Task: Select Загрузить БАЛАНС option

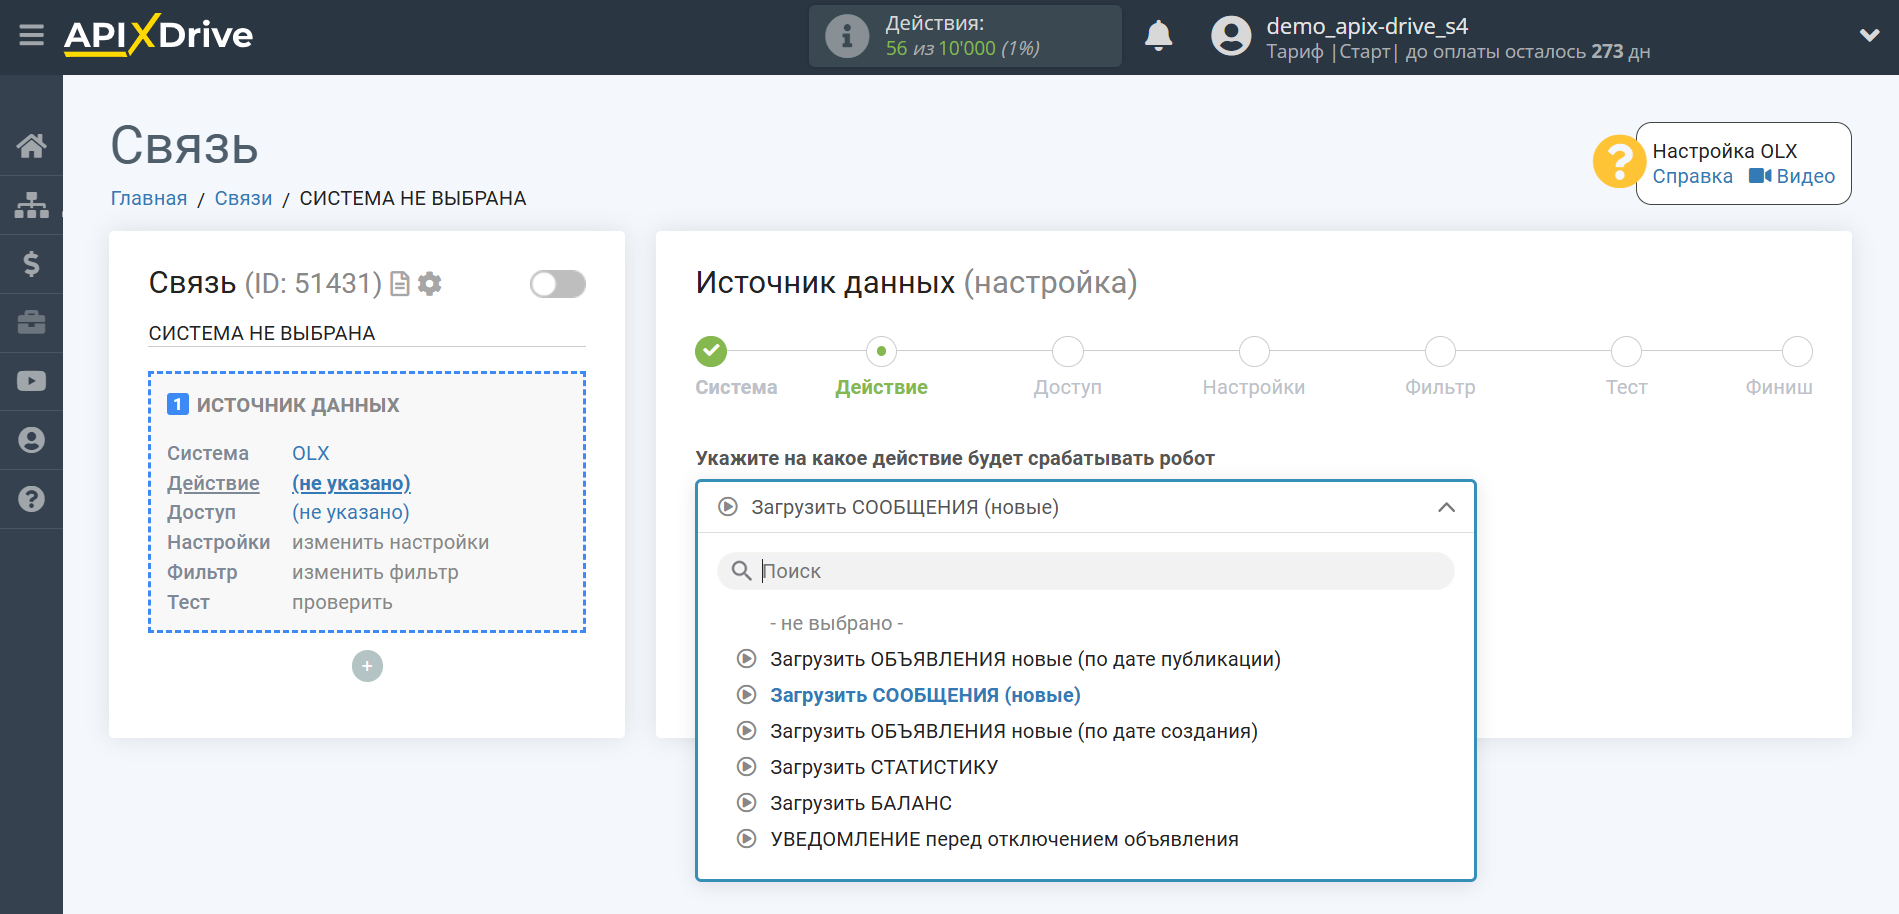Action: point(861,803)
